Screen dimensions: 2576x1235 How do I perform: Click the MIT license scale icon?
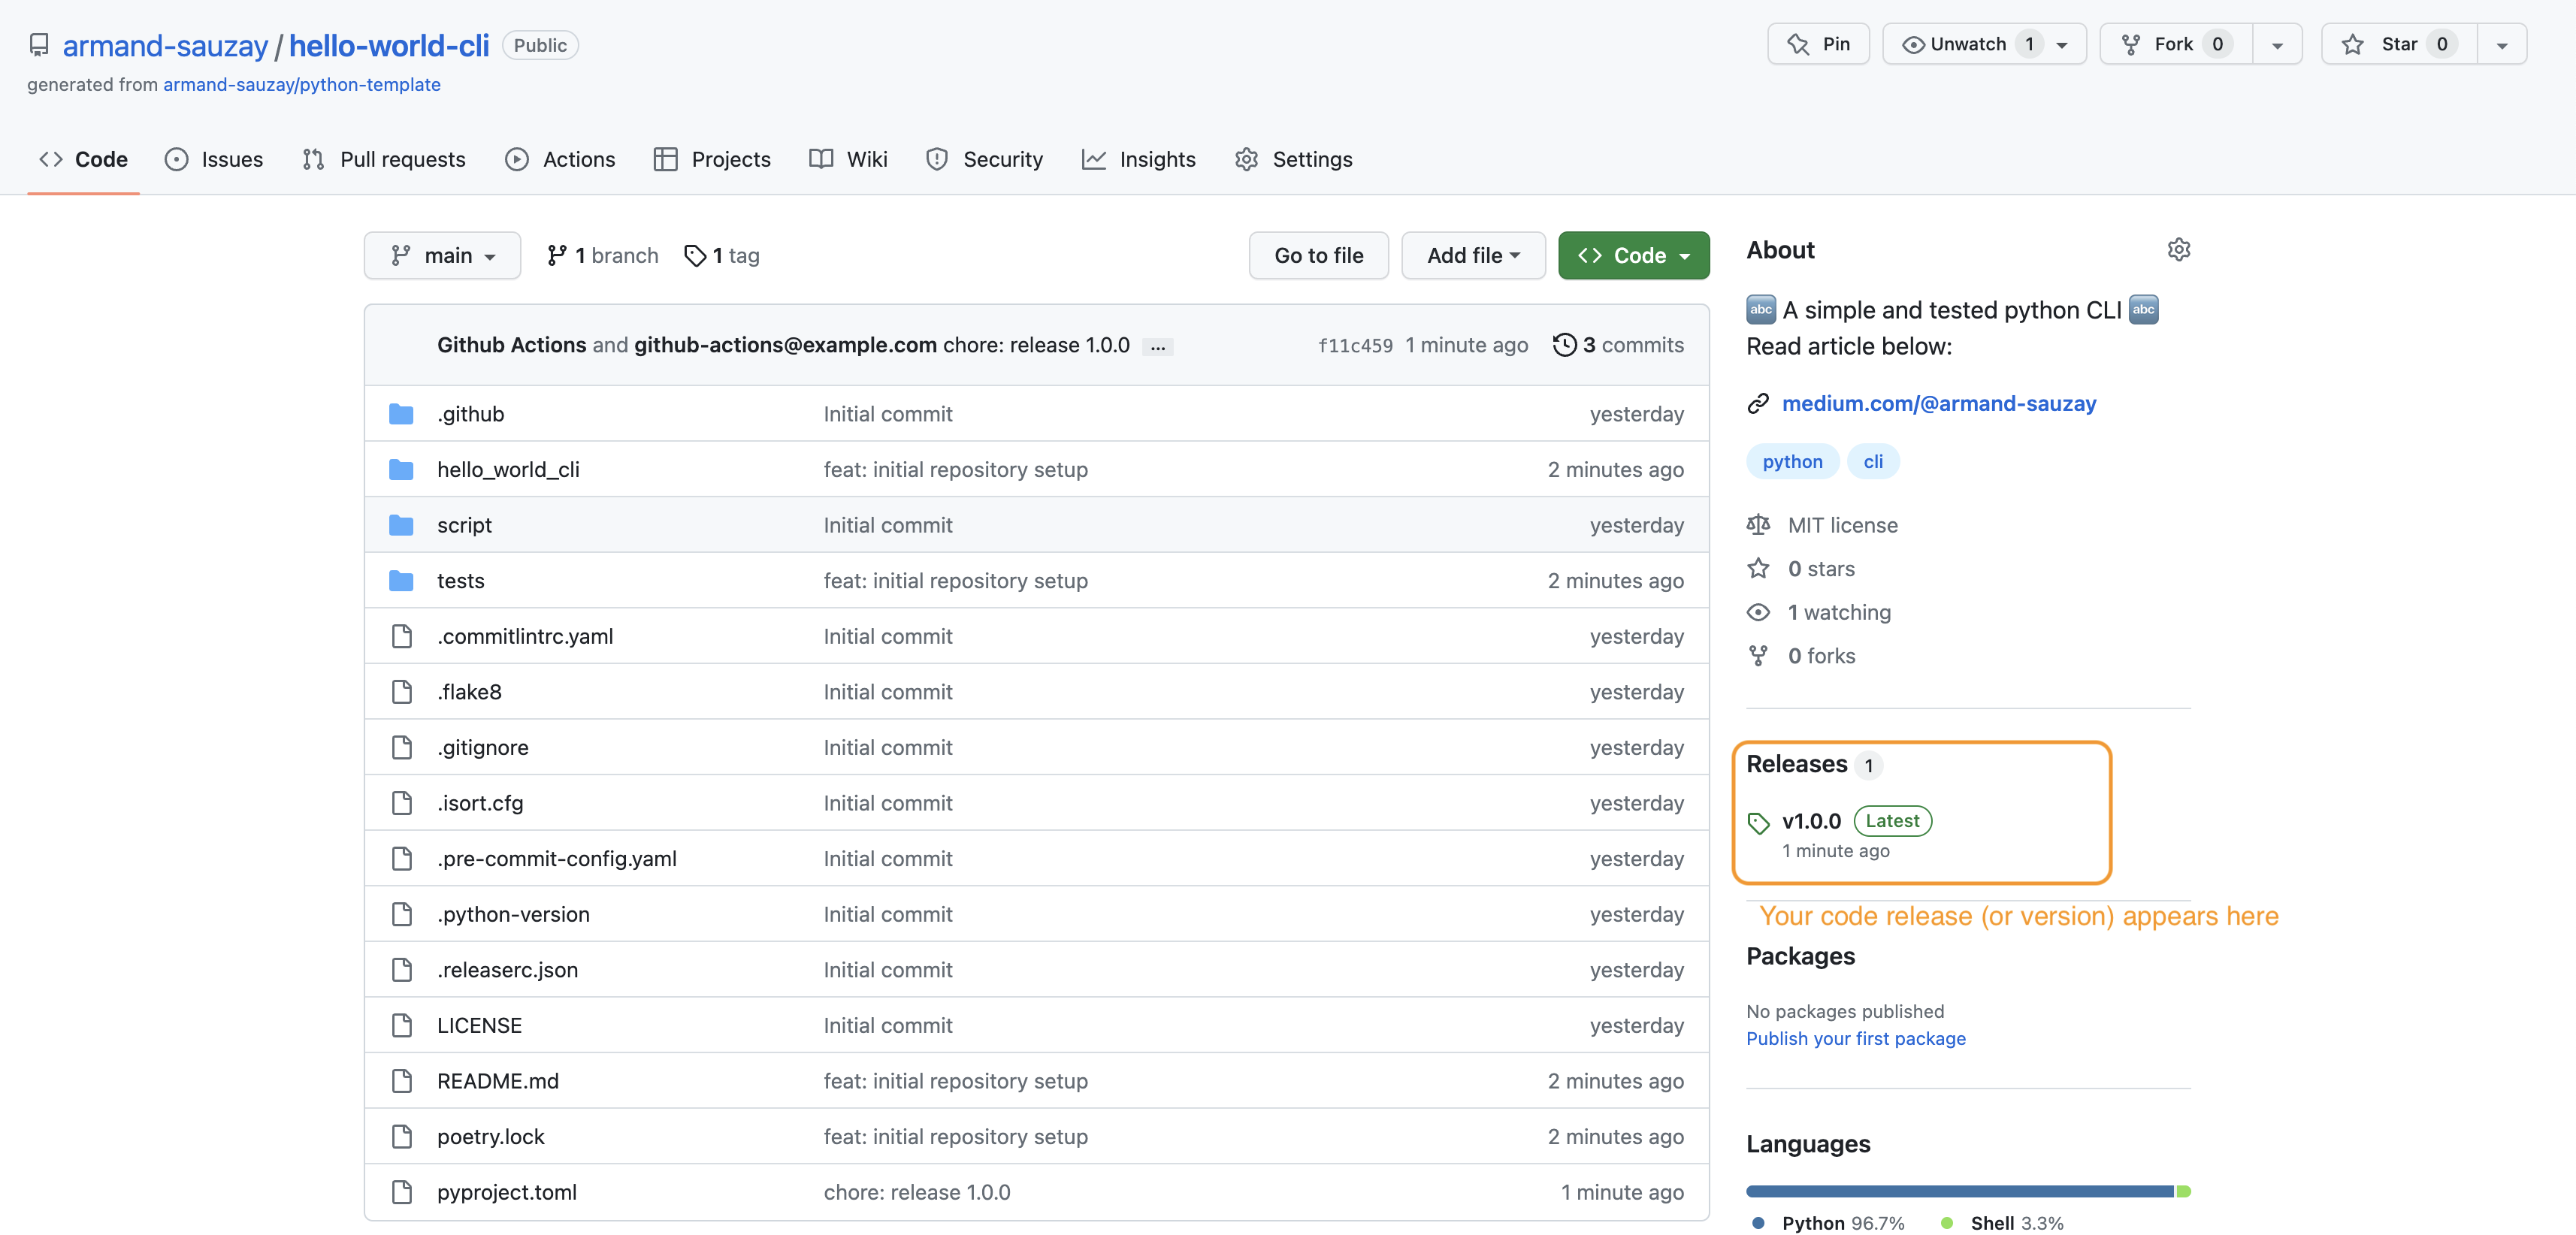[1758, 525]
